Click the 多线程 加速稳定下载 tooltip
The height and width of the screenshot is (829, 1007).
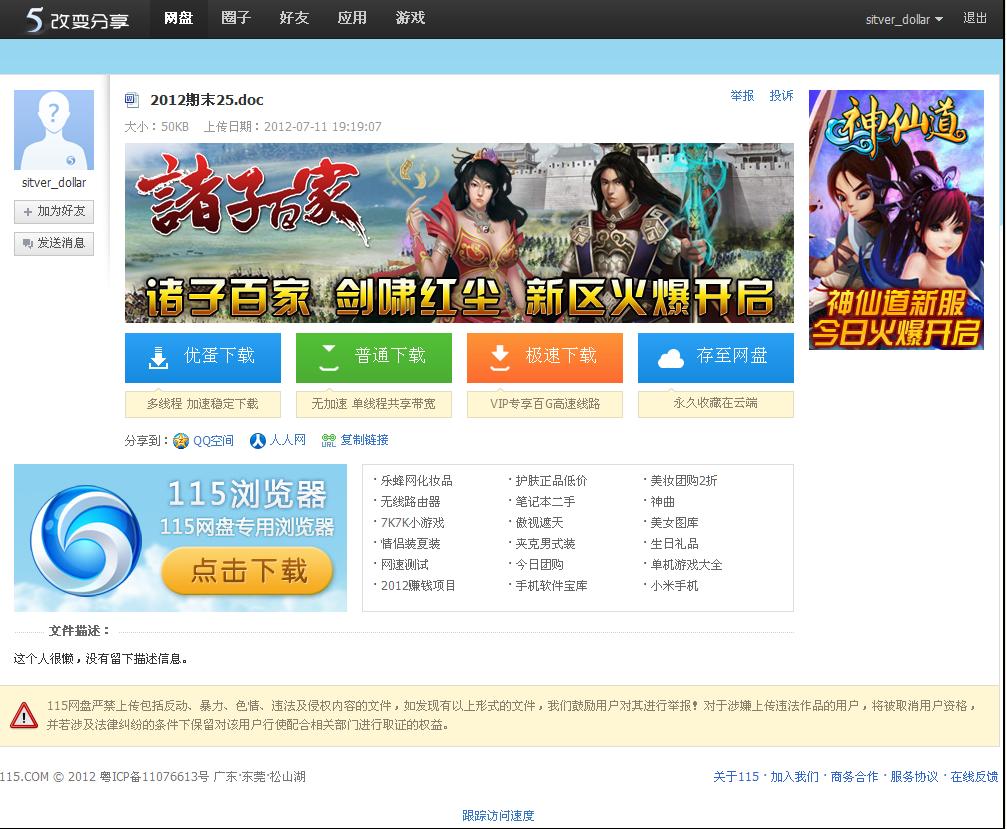[203, 404]
